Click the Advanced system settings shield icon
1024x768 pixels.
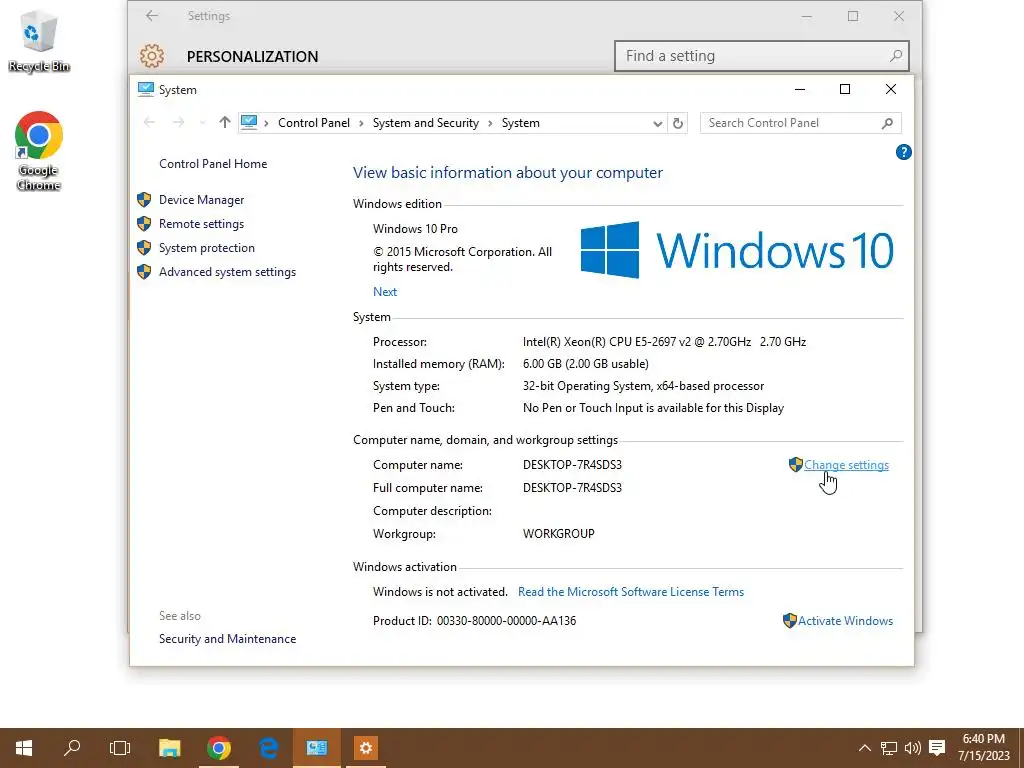point(144,272)
